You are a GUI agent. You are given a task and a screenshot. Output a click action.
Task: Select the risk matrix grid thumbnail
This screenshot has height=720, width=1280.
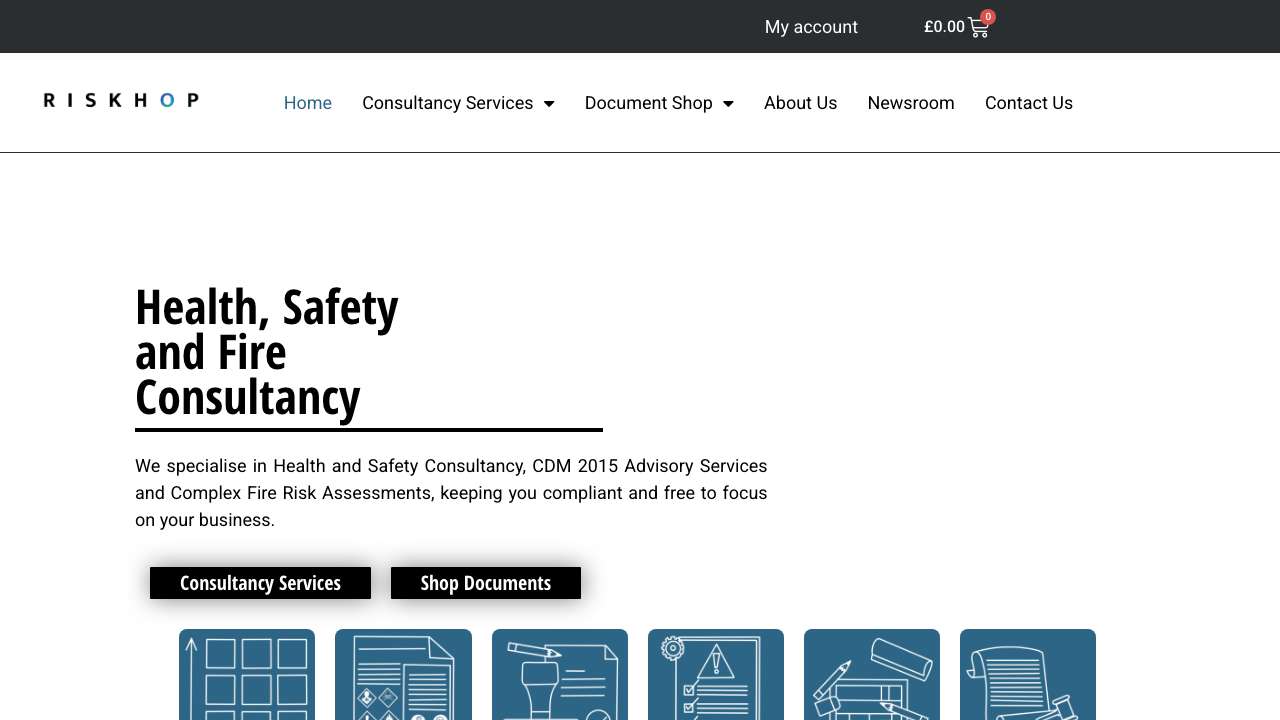tap(247, 680)
